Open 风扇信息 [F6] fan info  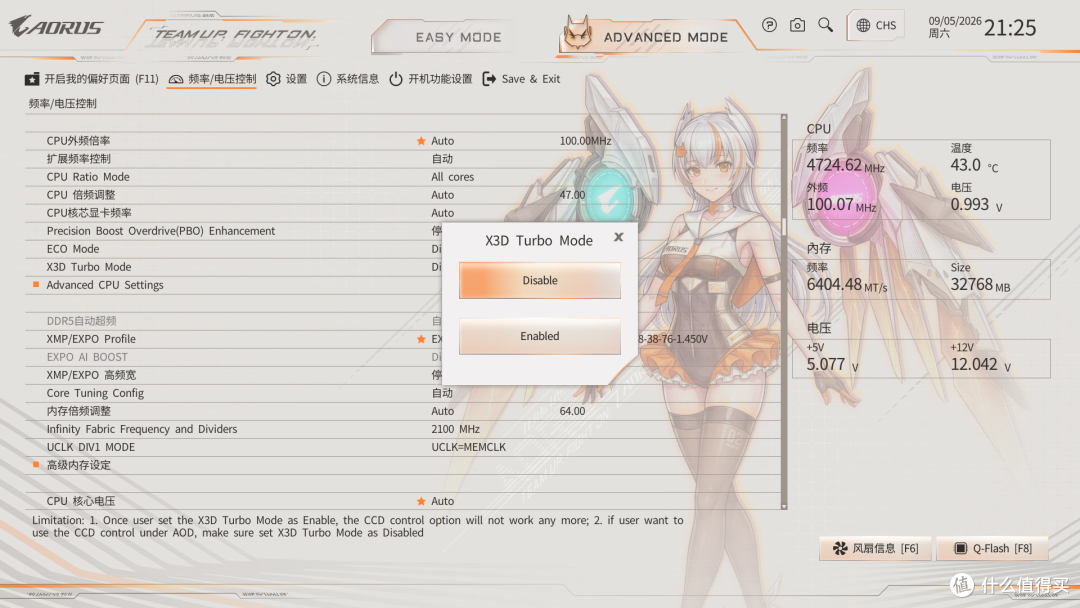tap(875, 548)
